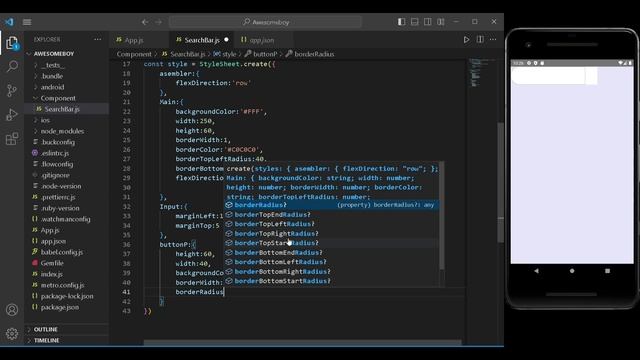The width and height of the screenshot is (640, 360).
Task: Click the editor vertical scrollbar
Action: (x=500, y=182)
